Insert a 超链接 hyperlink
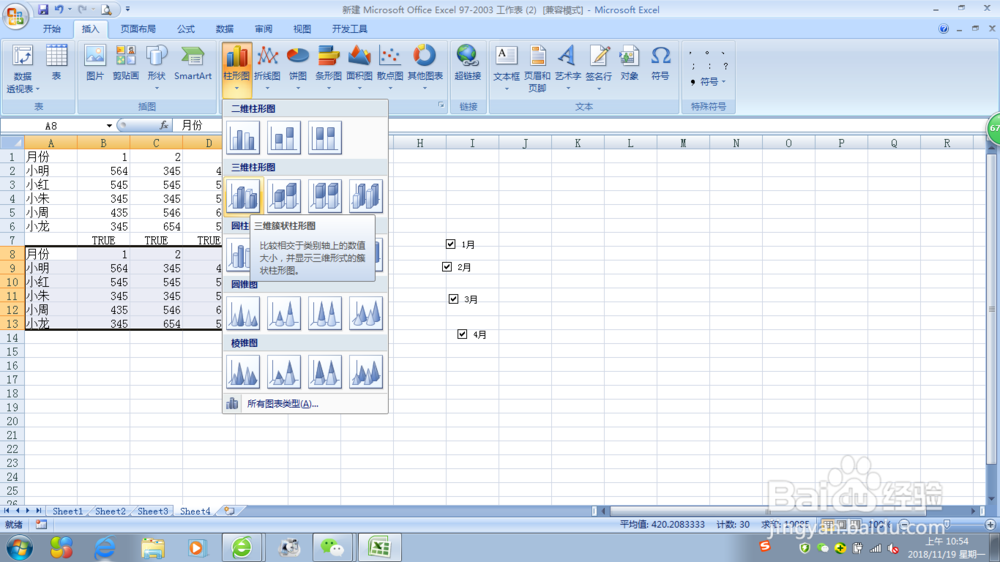 [467, 63]
